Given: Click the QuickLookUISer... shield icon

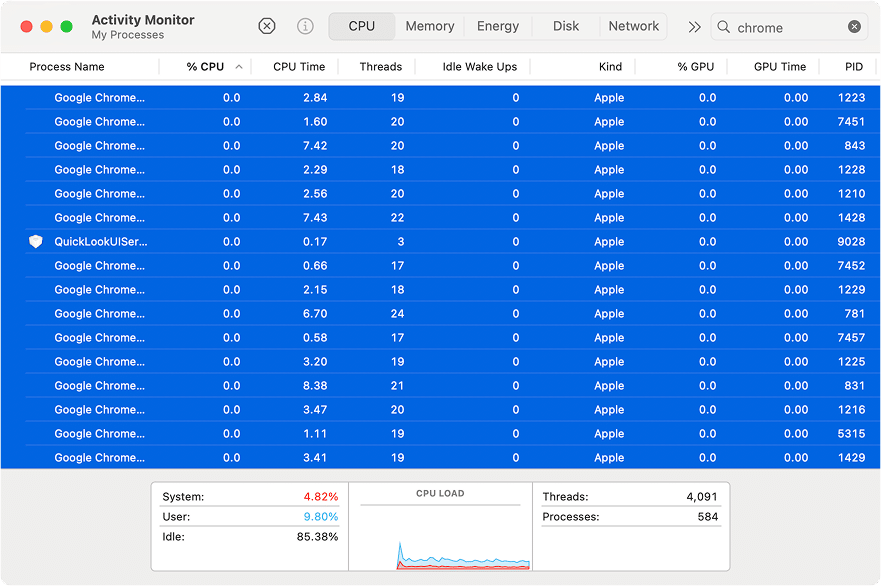Looking at the screenshot, I should [35, 242].
